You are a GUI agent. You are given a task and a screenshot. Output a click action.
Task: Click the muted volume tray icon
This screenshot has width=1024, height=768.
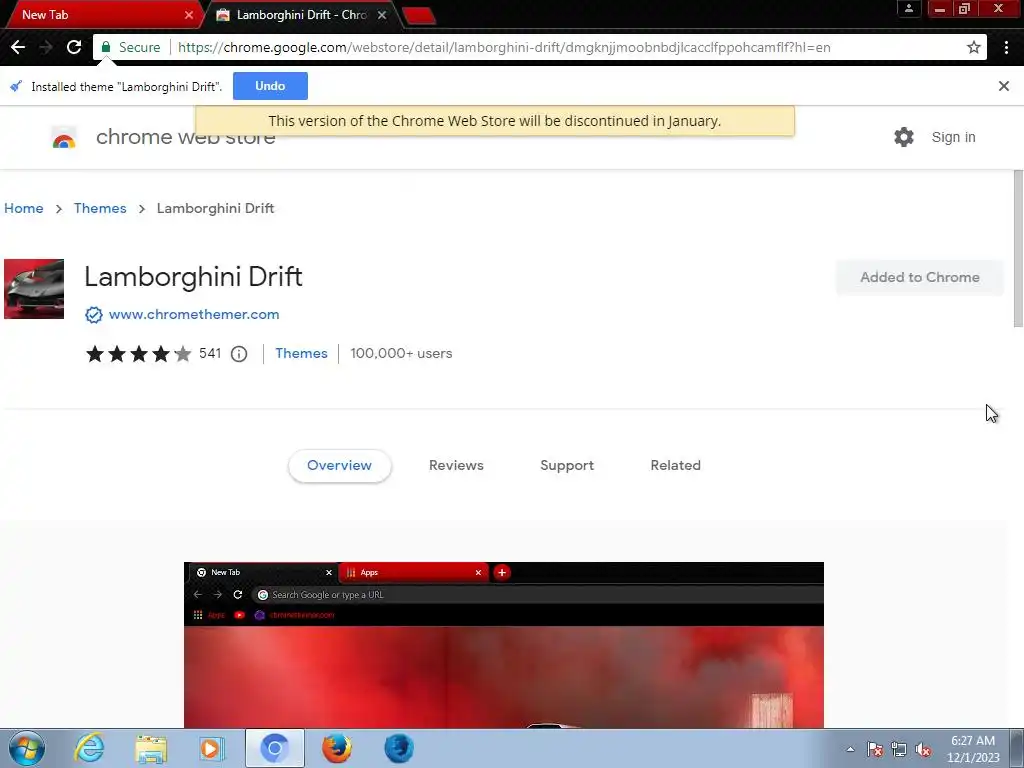[923, 749]
